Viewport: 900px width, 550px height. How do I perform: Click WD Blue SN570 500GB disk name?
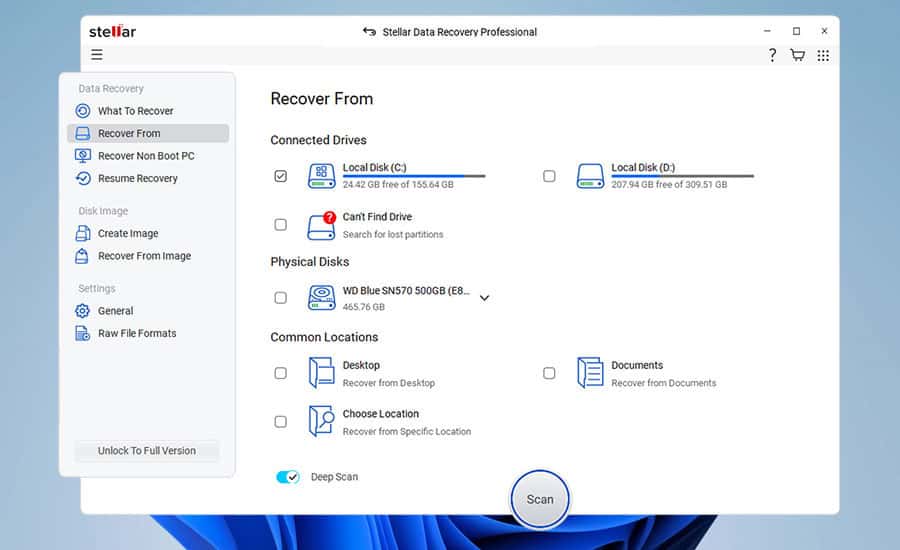[406, 291]
